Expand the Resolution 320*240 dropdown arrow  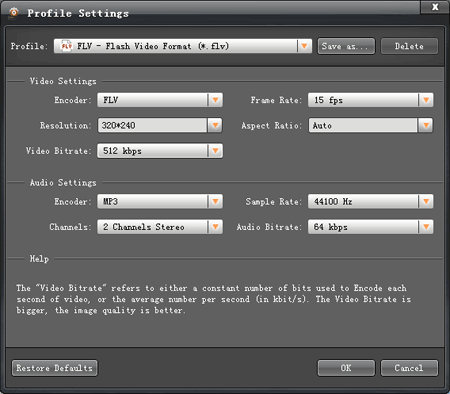[x=215, y=125]
